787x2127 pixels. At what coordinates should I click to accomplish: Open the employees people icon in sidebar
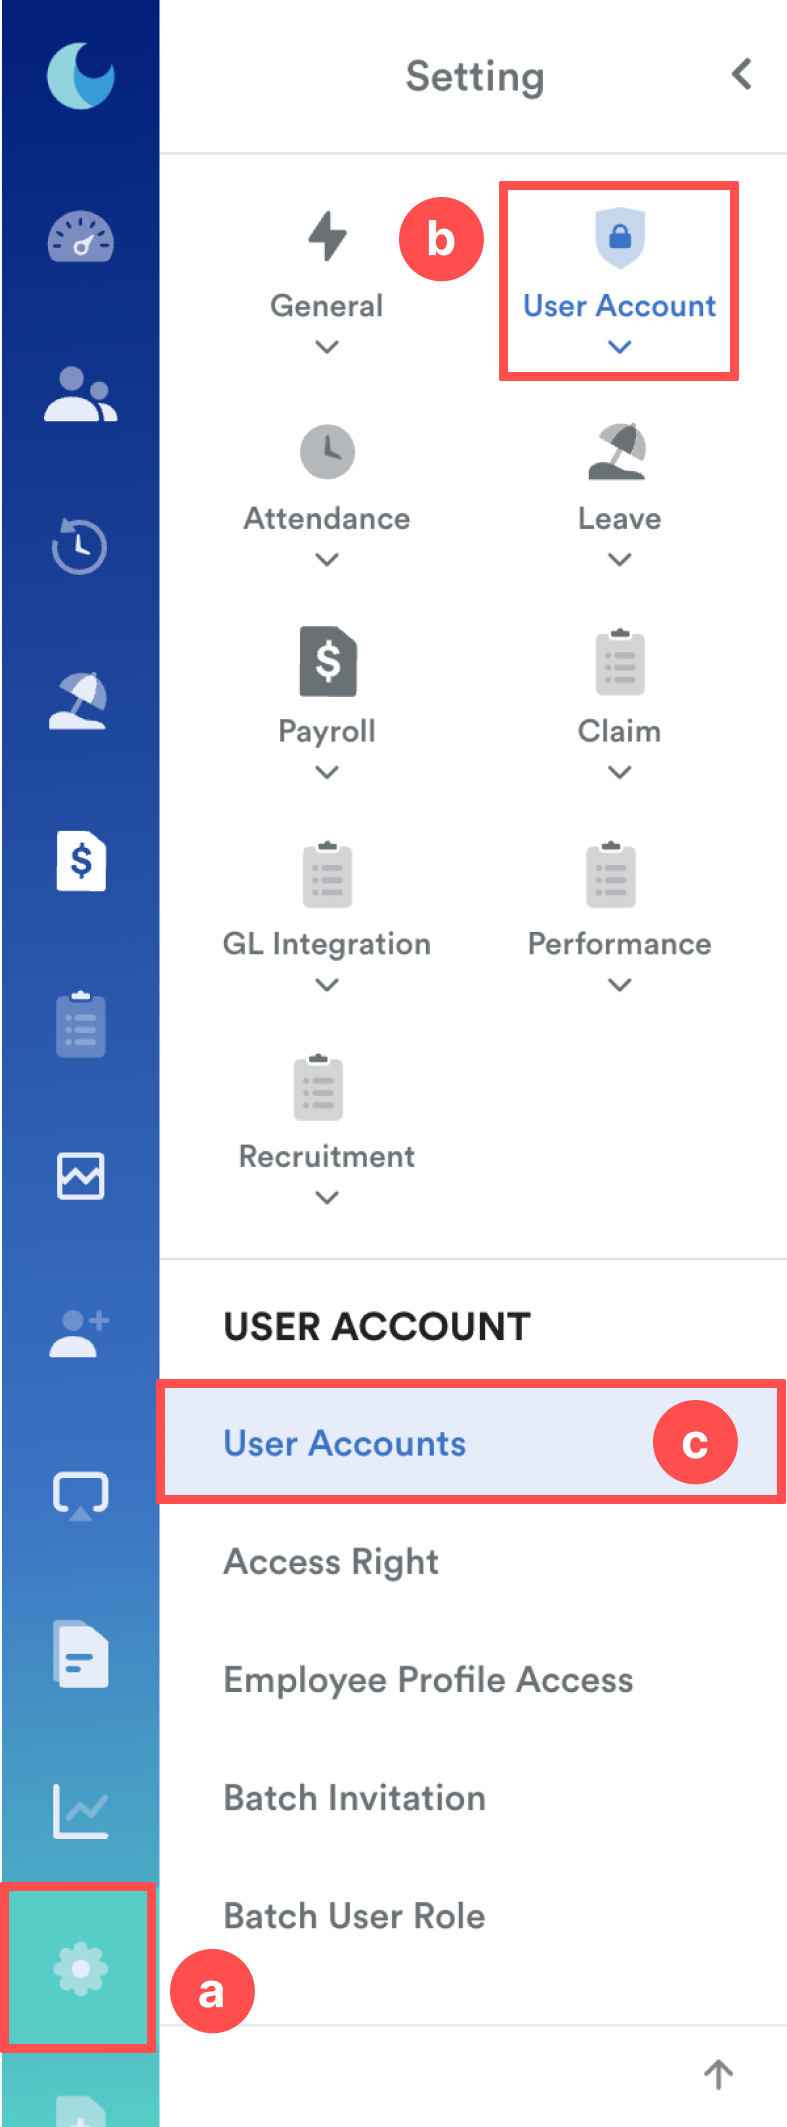tap(81, 394)
